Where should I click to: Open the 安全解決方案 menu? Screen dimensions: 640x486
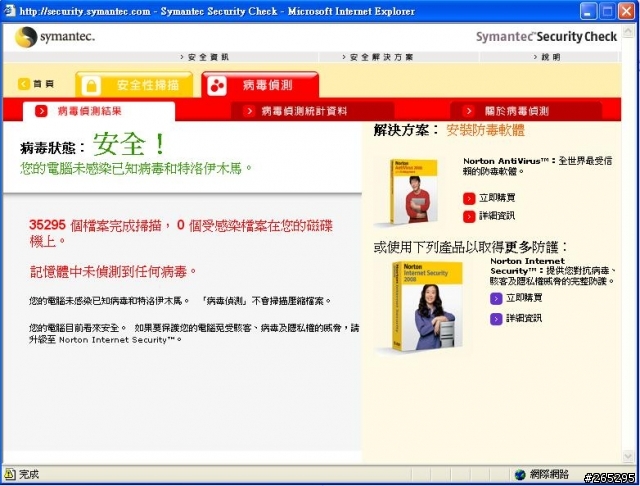click(x=378, y=57)
